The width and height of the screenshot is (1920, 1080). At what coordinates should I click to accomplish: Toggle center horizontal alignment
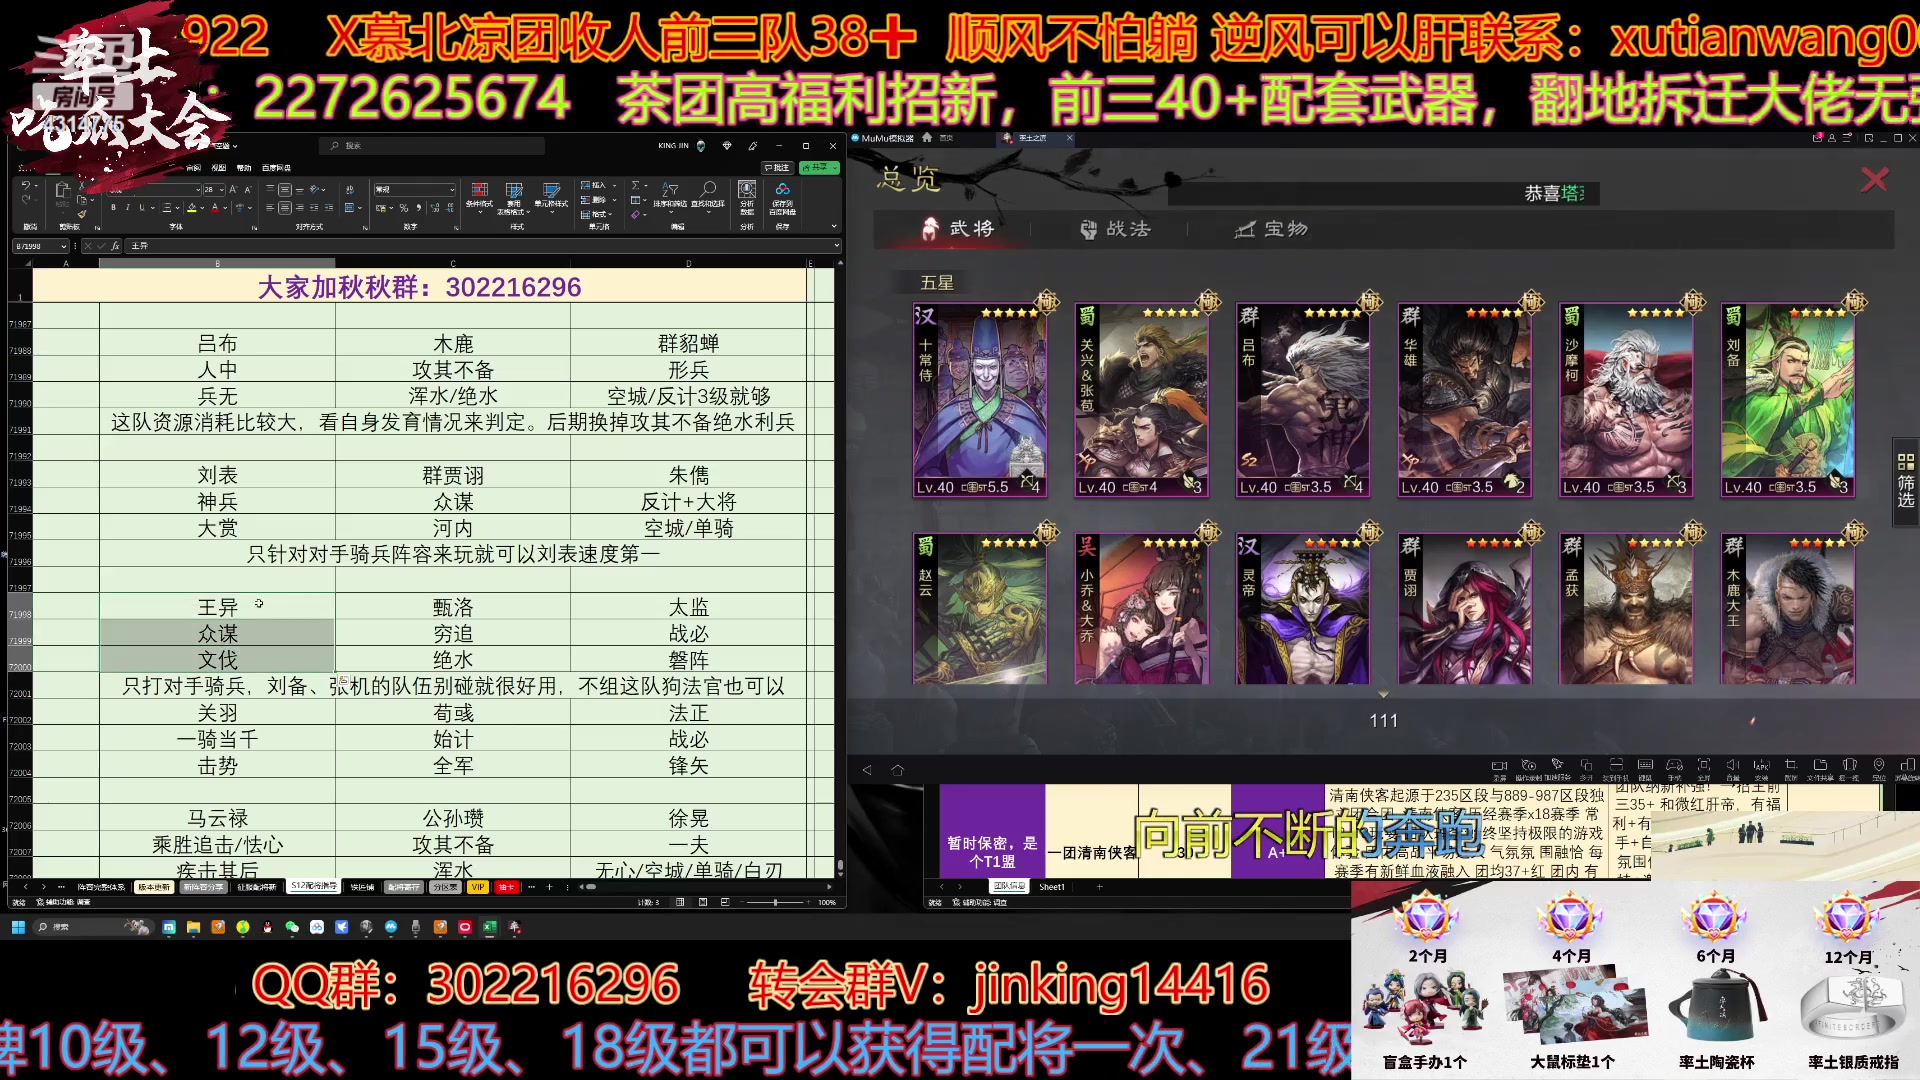click(285, 208)
